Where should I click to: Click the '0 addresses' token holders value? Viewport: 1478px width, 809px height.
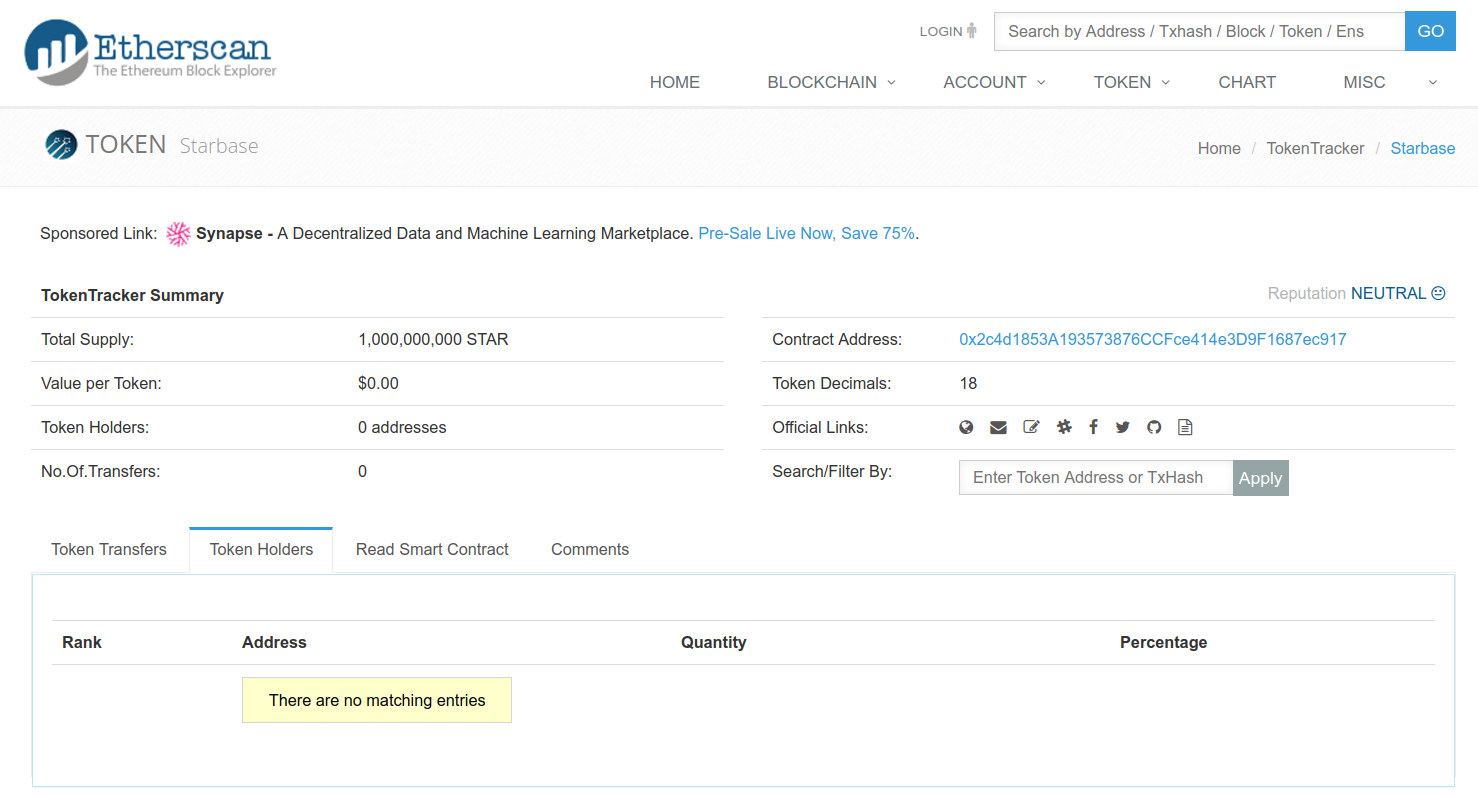point(402,427)
